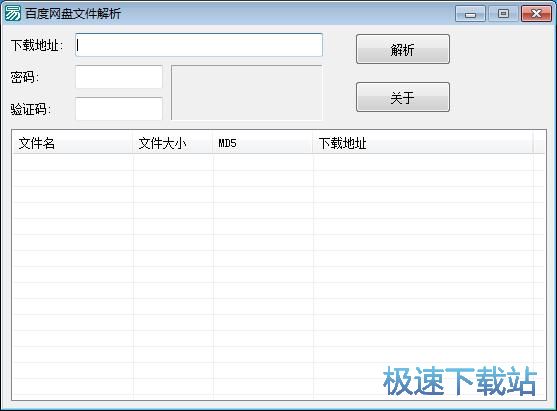Maximize the 百度网盘文件解析 window

coord(503,14)
